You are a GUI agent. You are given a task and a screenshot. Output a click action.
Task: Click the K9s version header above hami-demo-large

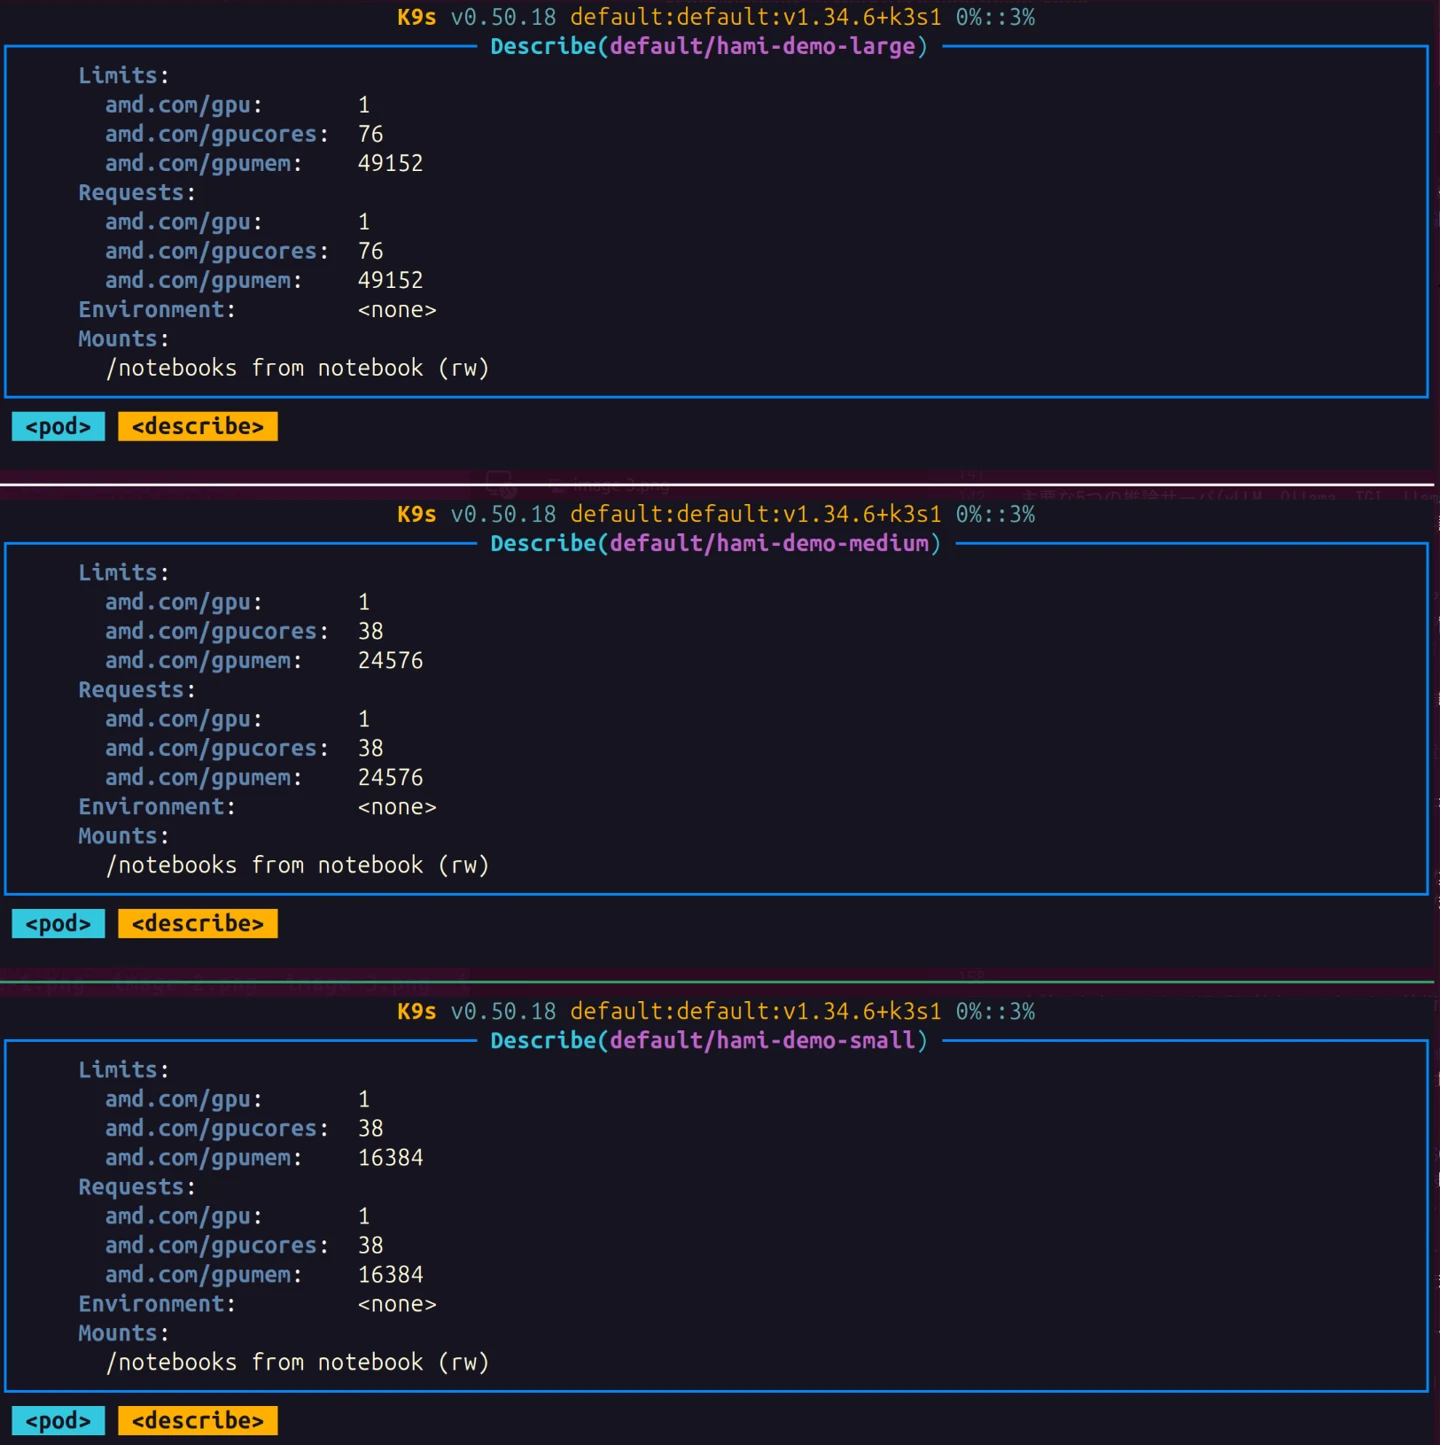pos(716,17)
